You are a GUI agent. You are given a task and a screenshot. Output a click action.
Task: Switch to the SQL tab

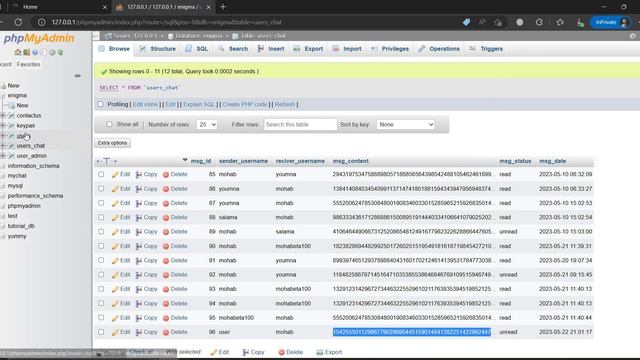197,49
